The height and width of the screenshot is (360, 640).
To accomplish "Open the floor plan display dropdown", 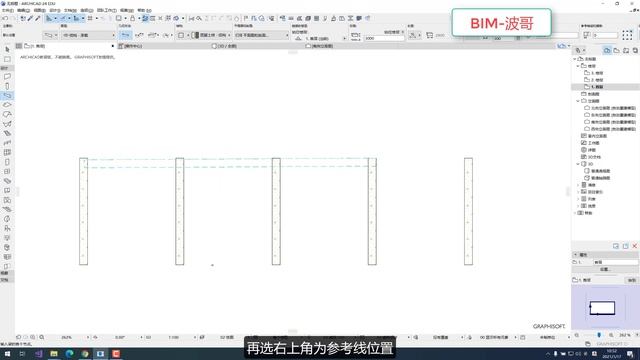I will click(x=261, y=36).
